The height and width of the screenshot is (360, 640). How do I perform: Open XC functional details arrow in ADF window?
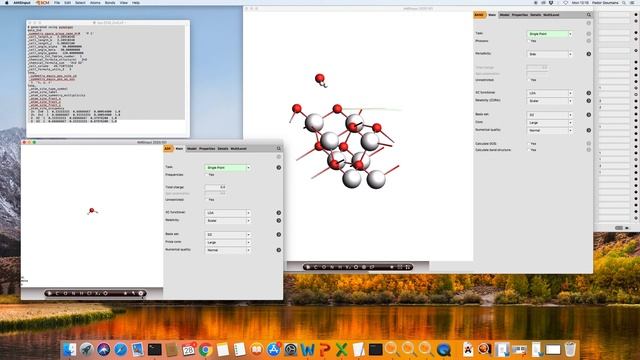[x=279, y=213]
